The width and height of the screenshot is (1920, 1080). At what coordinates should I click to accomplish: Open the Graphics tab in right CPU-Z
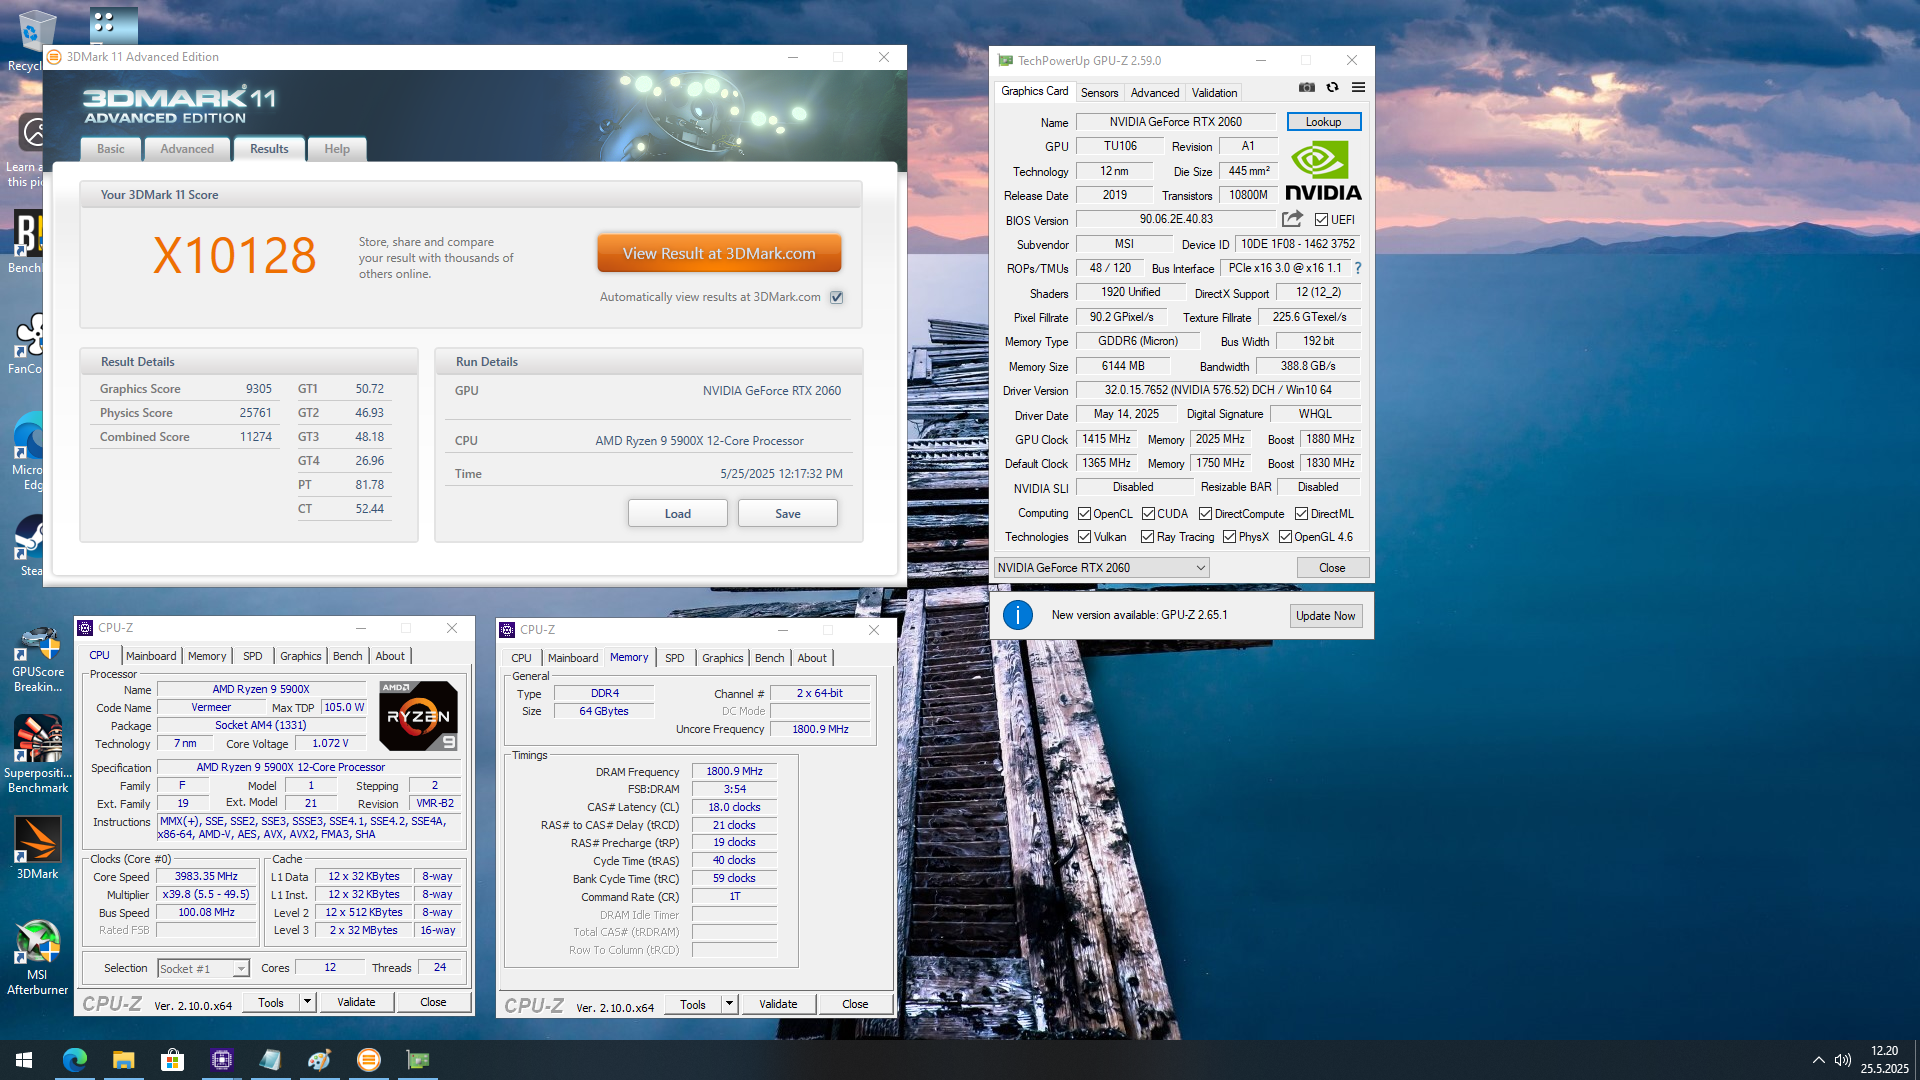click(x=722, y=658)
